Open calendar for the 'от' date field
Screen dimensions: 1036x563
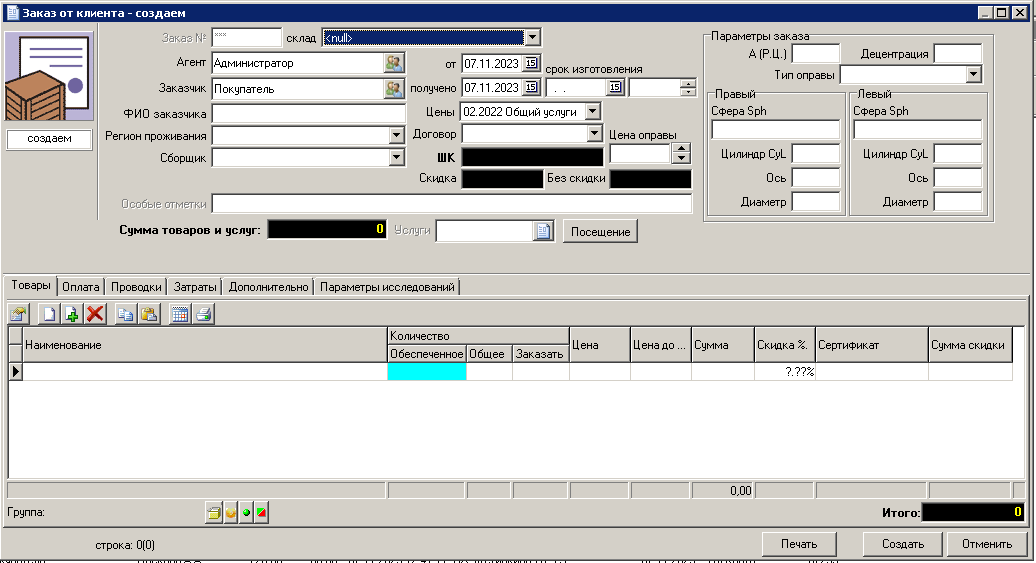(x=531, y=63)
